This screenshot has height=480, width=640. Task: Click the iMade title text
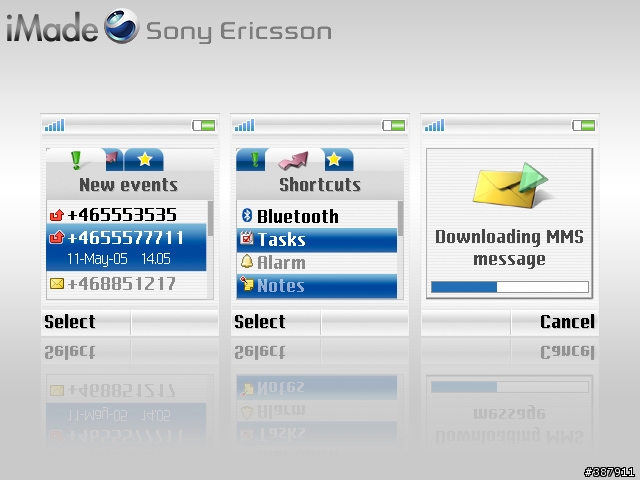[52, 27]
